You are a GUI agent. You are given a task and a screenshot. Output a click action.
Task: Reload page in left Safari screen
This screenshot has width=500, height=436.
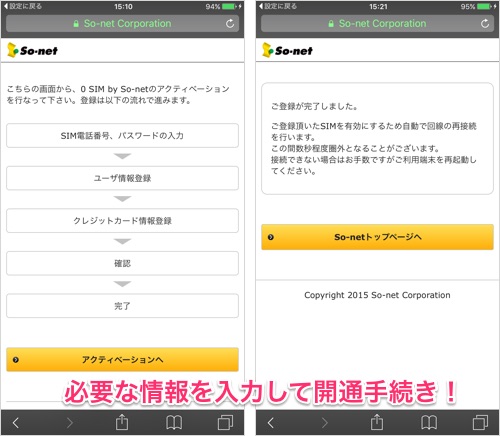(230, 24)
